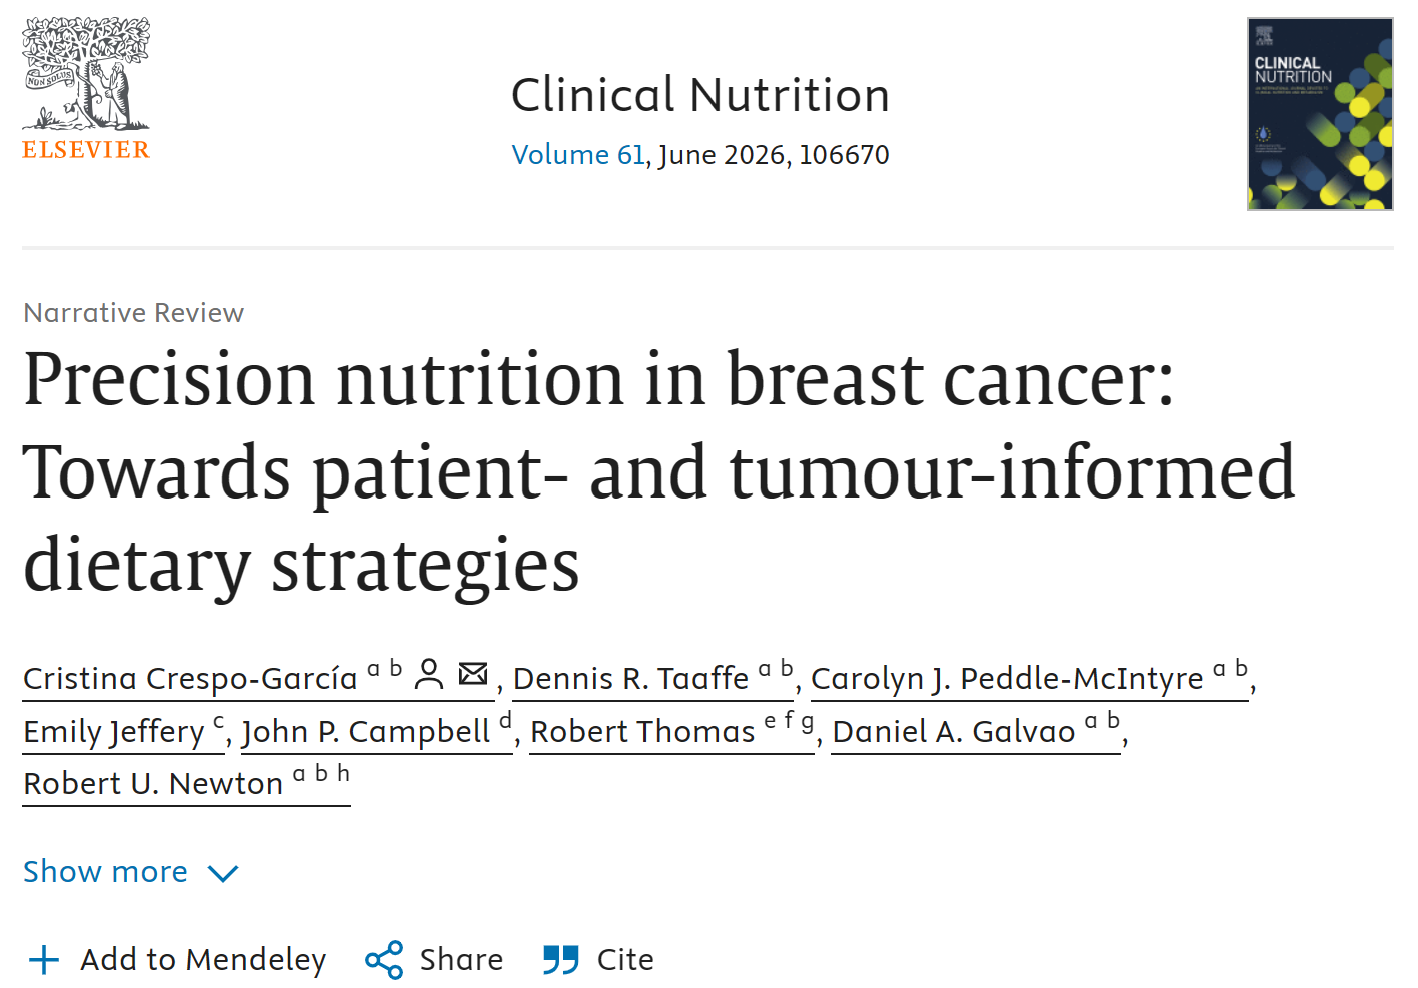This screenshot has height=988, width=1418.
Task: Click the Share network icon
Action: (384, 960)
